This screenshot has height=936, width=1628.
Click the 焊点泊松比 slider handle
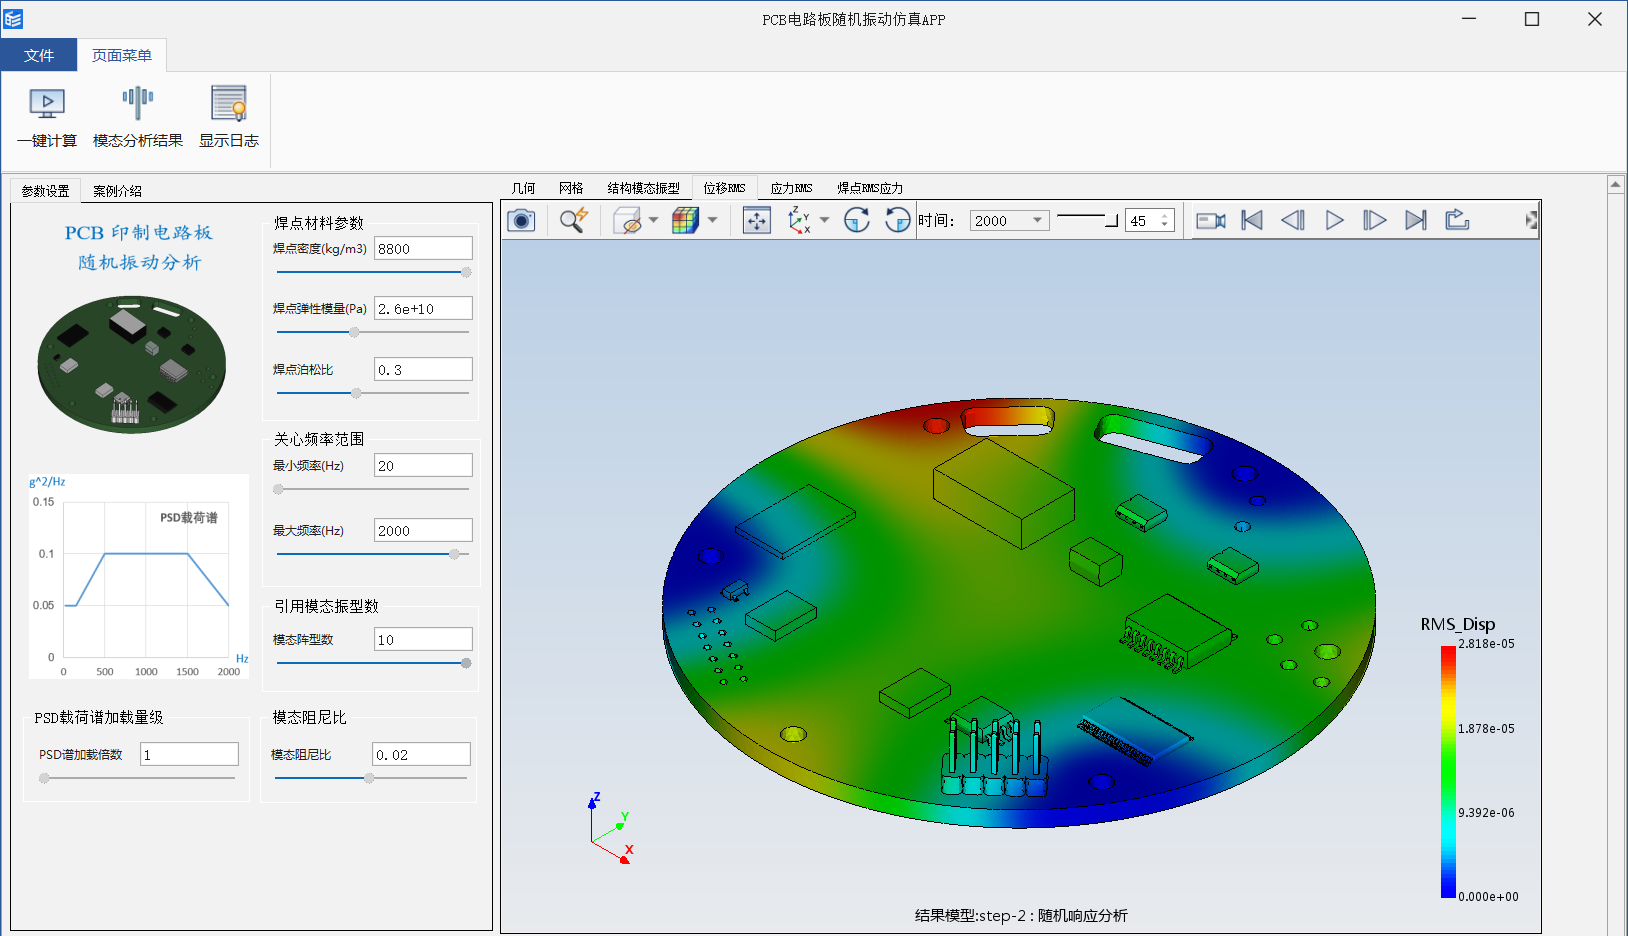356,393
